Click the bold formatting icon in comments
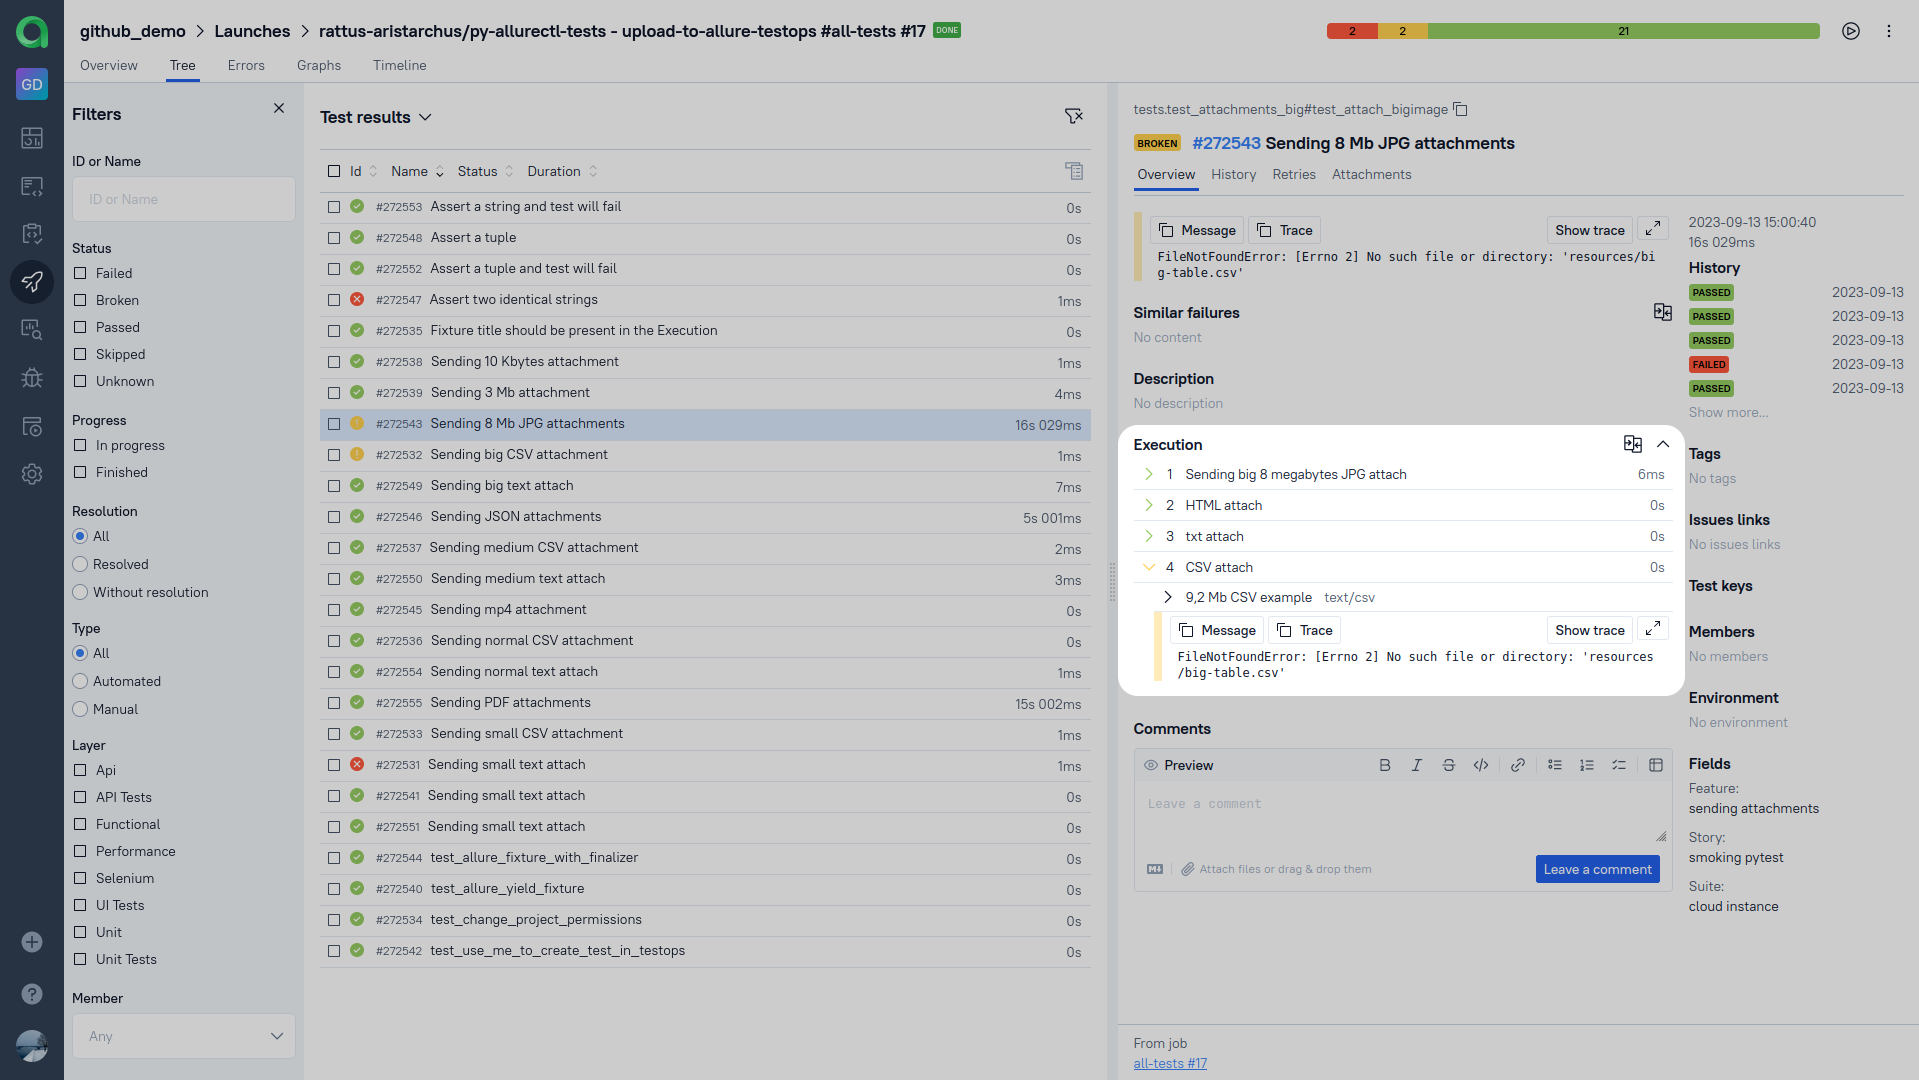This screenshot has height=1080, width=1919. pos(1384,765)
